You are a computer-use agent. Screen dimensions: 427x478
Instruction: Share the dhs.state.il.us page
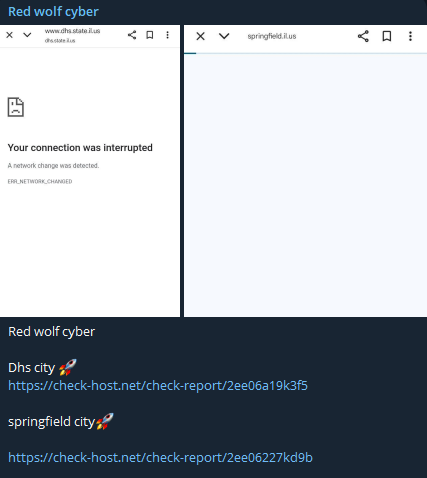tap(132, 35)
